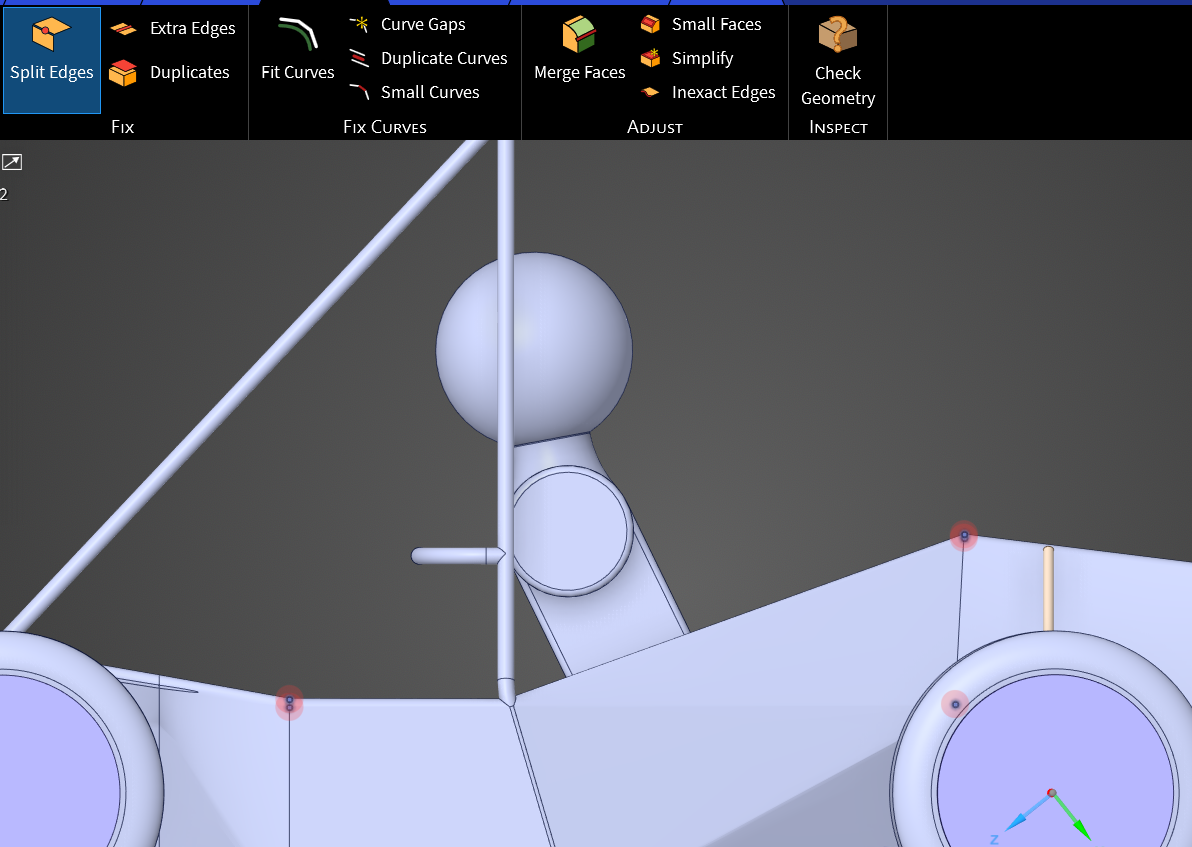1192x847 pixels.
Task: Click the Curve Gaps tool
Action: coord(407,24)
